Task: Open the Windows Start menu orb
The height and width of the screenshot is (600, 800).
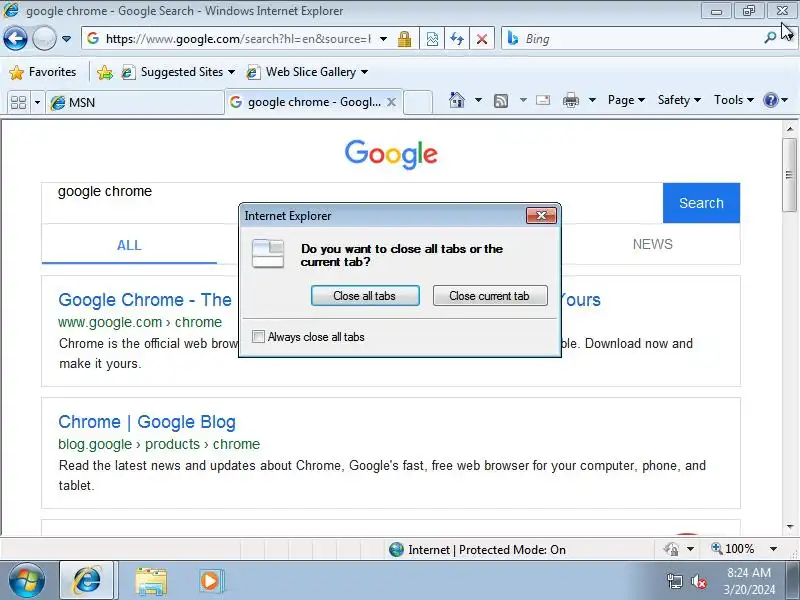Action: point(26,581)
